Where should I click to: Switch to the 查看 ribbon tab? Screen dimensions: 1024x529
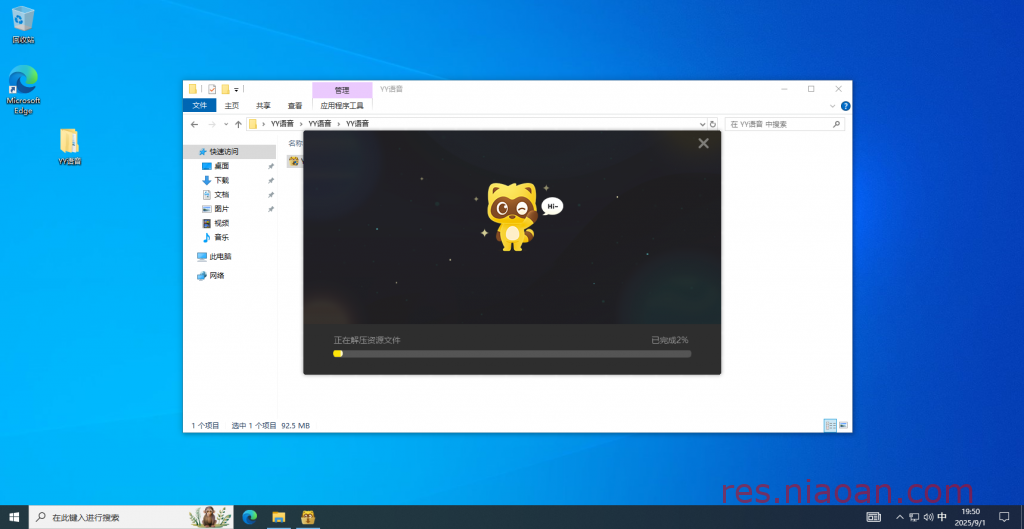click(x=295, y=105)
